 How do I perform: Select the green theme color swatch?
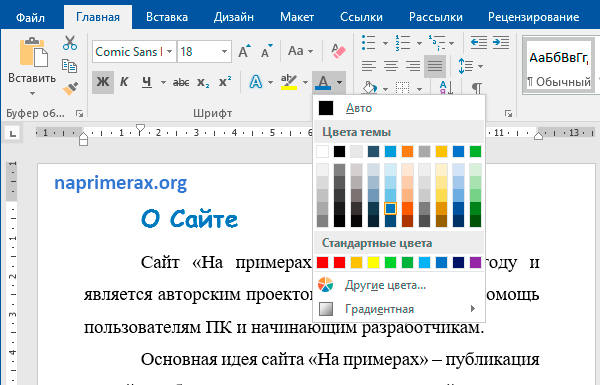475,152
